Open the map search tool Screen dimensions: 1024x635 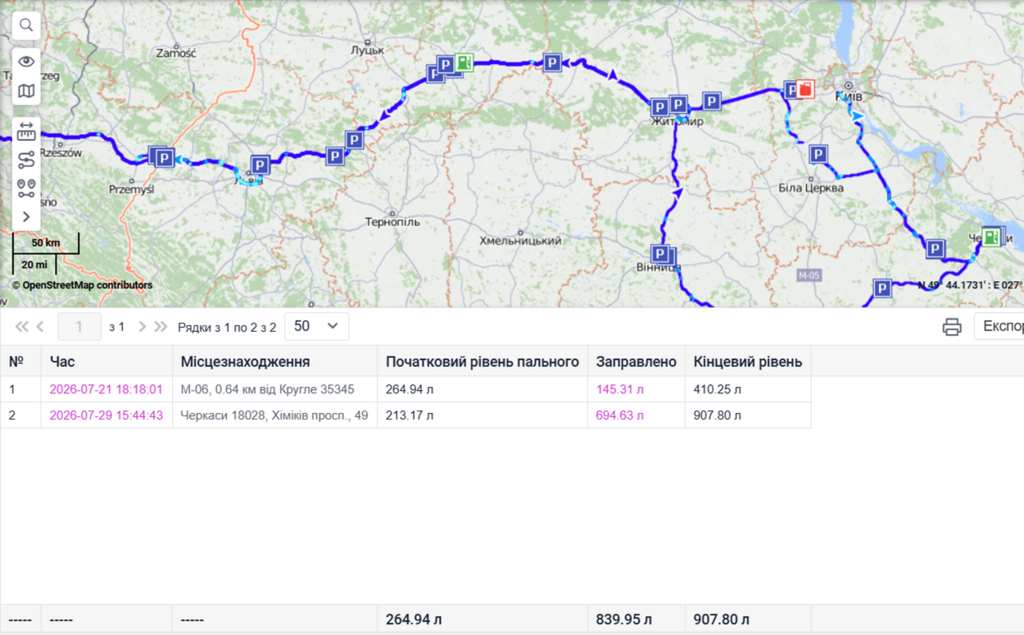tap(26, 25)
